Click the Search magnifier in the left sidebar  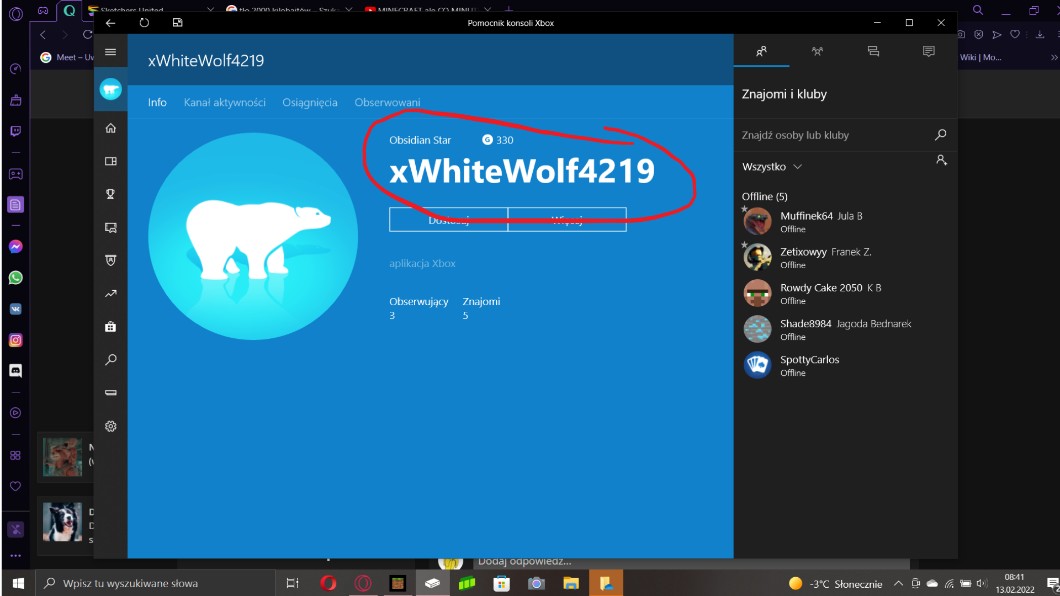tap(110, 359)
